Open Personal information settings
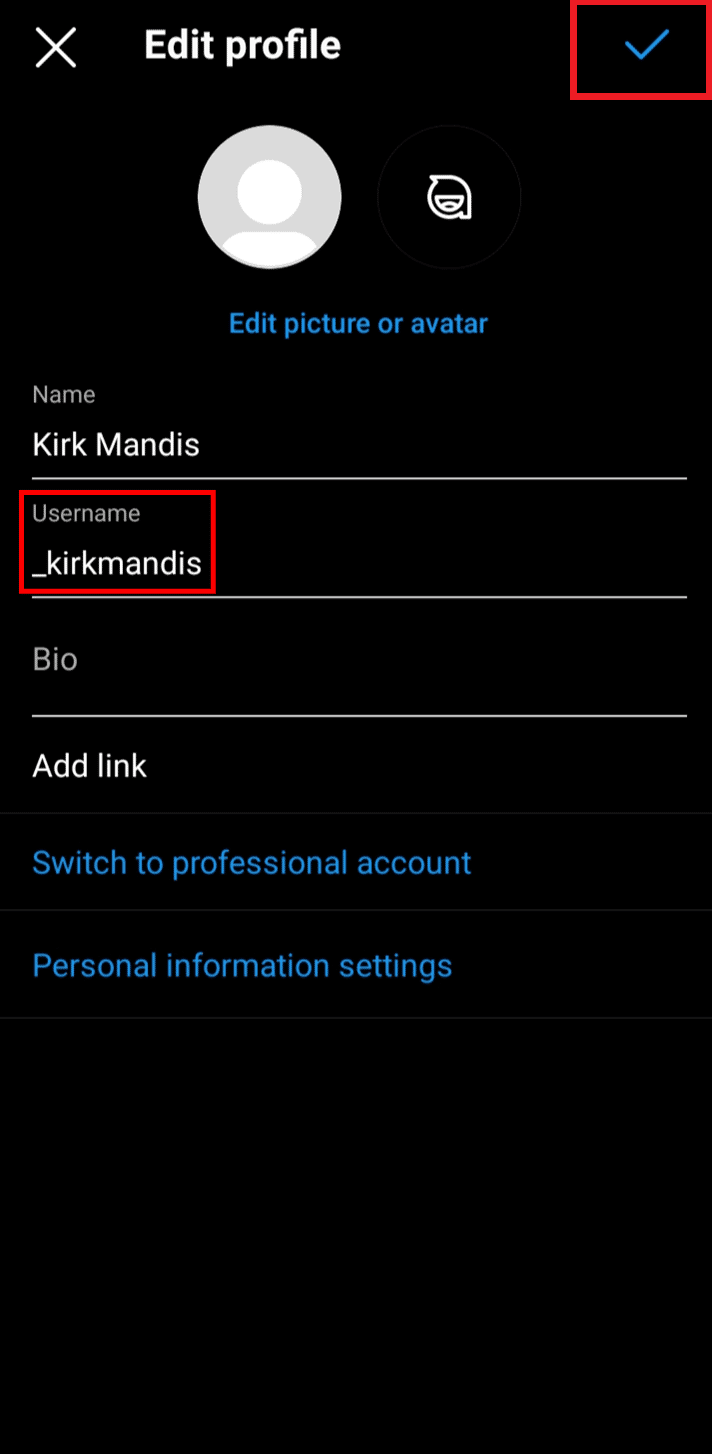The height and width of the screenshot is (1454, 712). (356, 965)
